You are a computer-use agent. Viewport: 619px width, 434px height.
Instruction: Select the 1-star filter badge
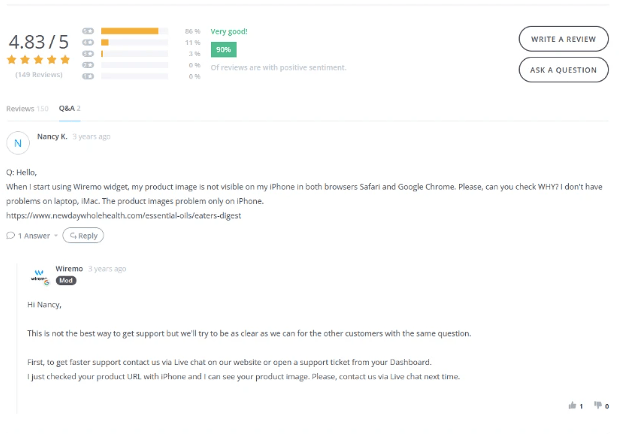click(88, 76)
